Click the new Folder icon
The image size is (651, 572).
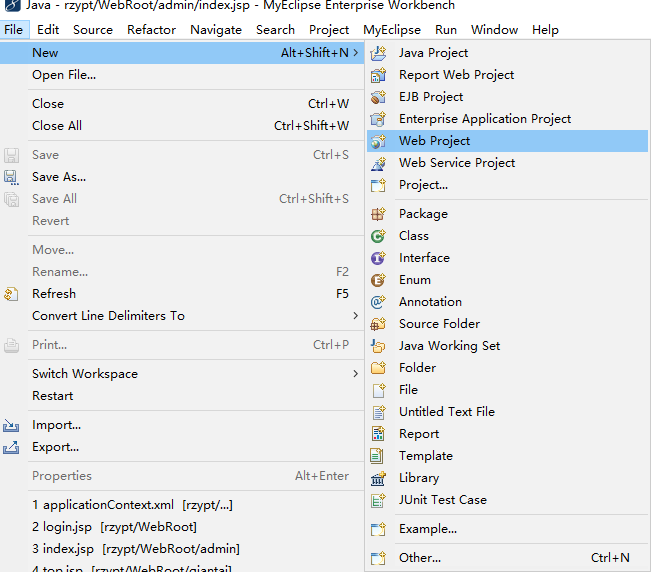(x=378, y=368)
